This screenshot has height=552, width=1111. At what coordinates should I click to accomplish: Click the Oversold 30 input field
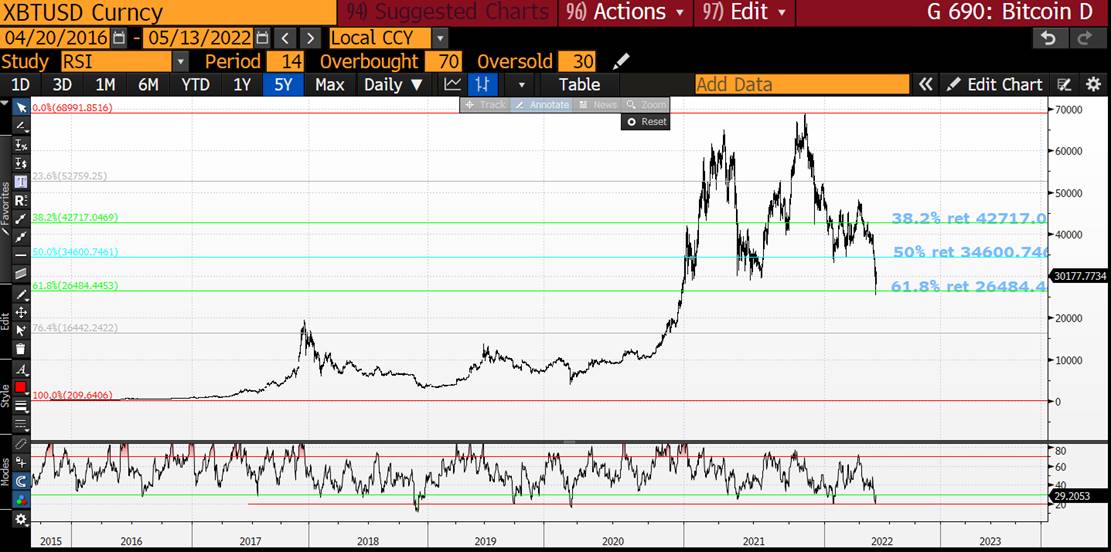[577, 62]
